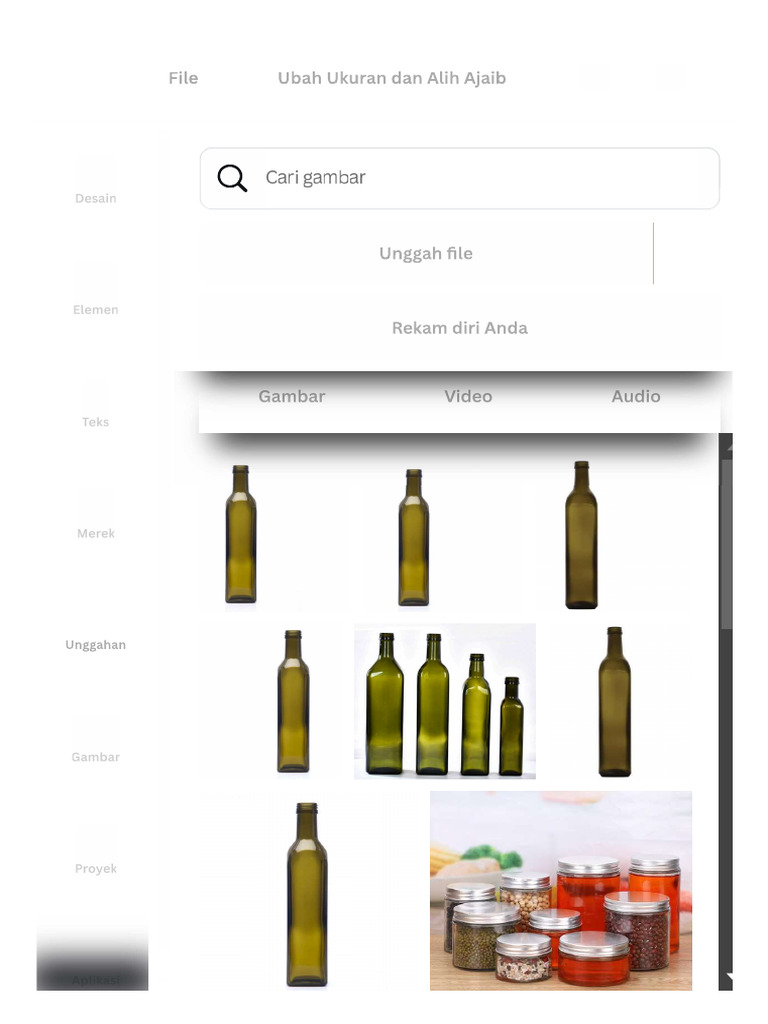
Task: Switch to the Gambar uploads tab
Action: click(292, 396)
